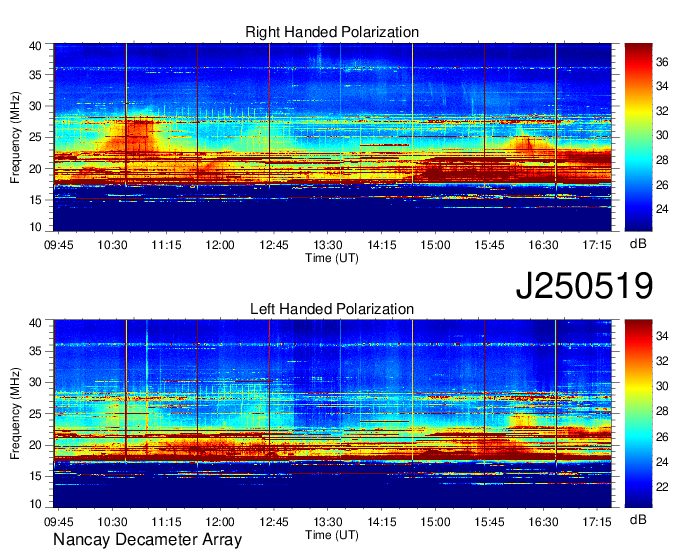Click the "dB" label of Left Handed color bar
This screenshot has height=552, width=680.
[638, 519]
